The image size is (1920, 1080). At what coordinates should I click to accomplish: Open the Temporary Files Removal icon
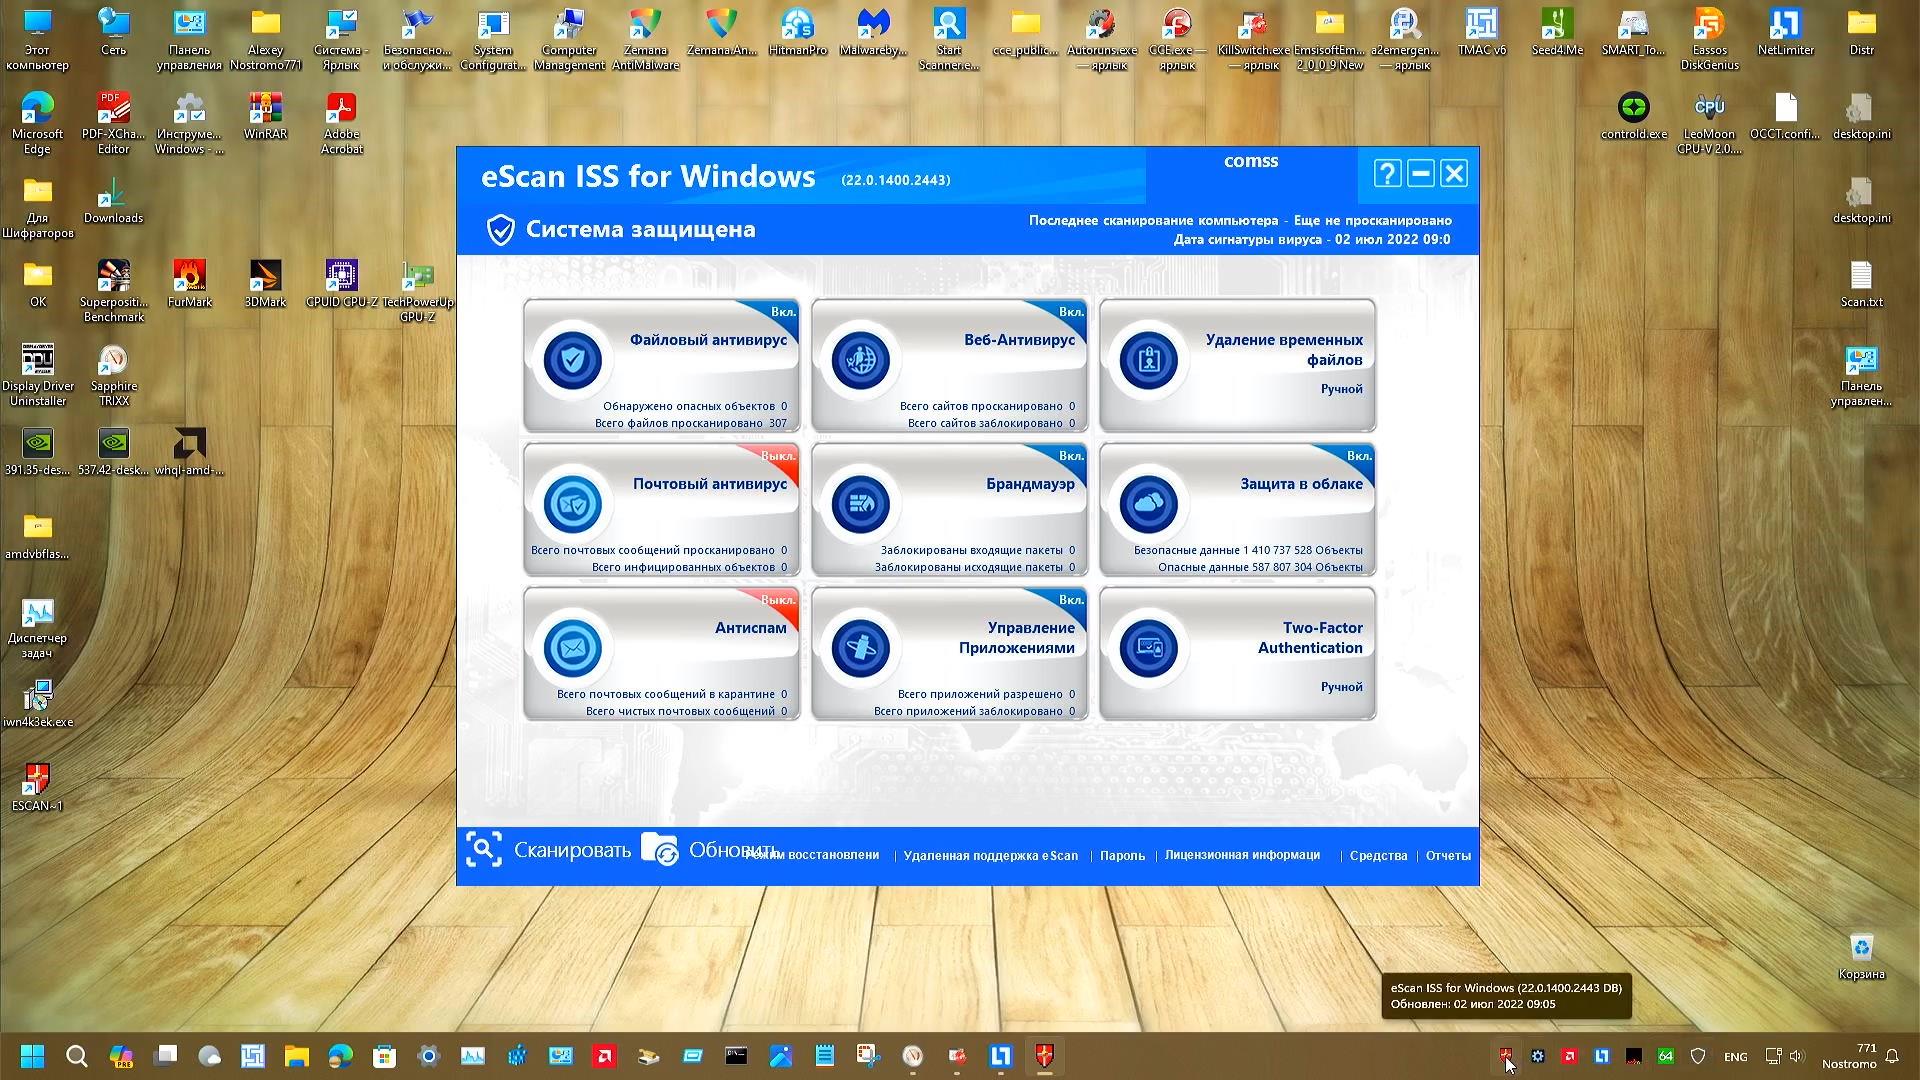[x=1148, y=360]
